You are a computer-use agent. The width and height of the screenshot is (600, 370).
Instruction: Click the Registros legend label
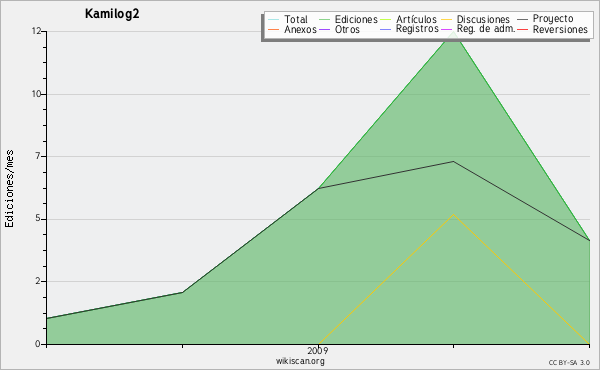[417, 29]
